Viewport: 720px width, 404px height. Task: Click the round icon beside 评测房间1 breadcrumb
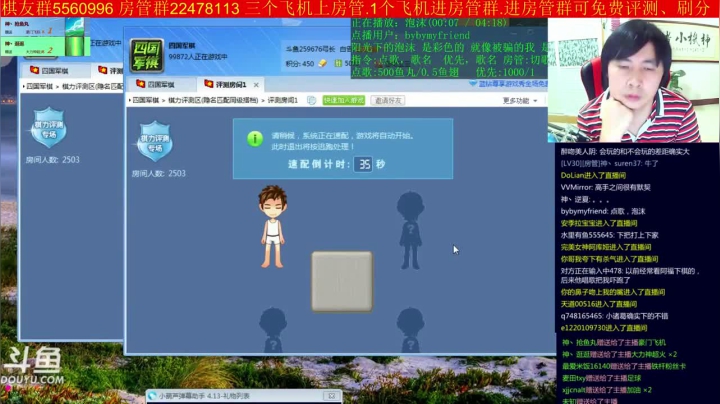[x=311, y=100]
